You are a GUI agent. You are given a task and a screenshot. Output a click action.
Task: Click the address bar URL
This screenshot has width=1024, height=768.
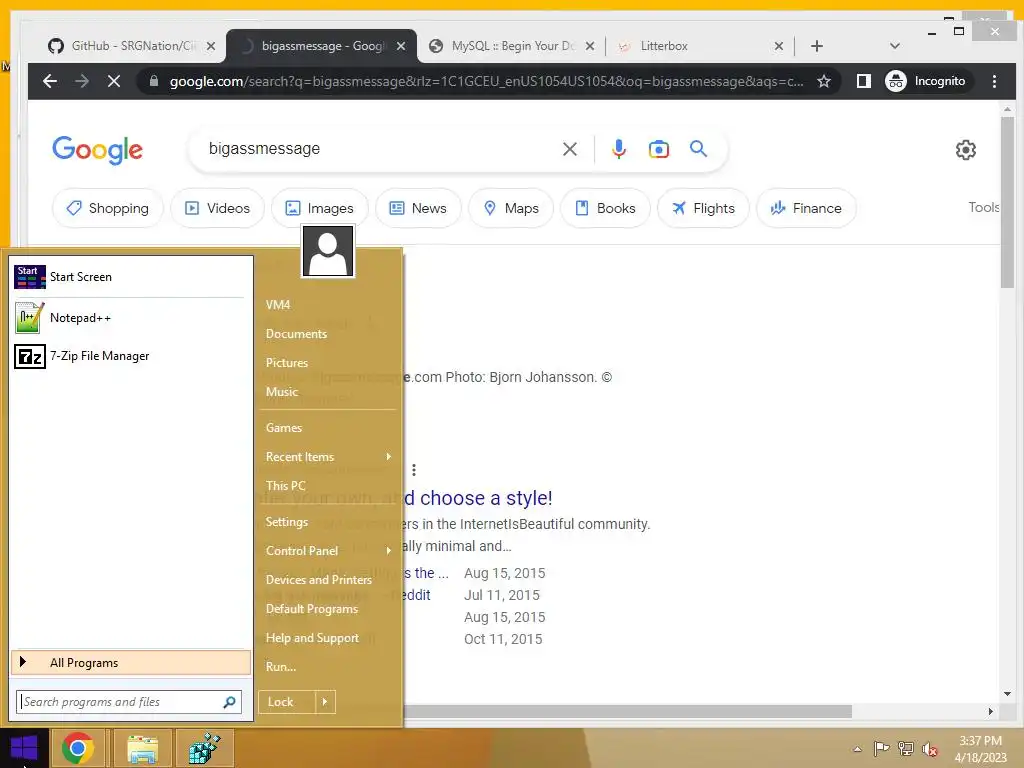pyautogui.click(x=486, y=81)
